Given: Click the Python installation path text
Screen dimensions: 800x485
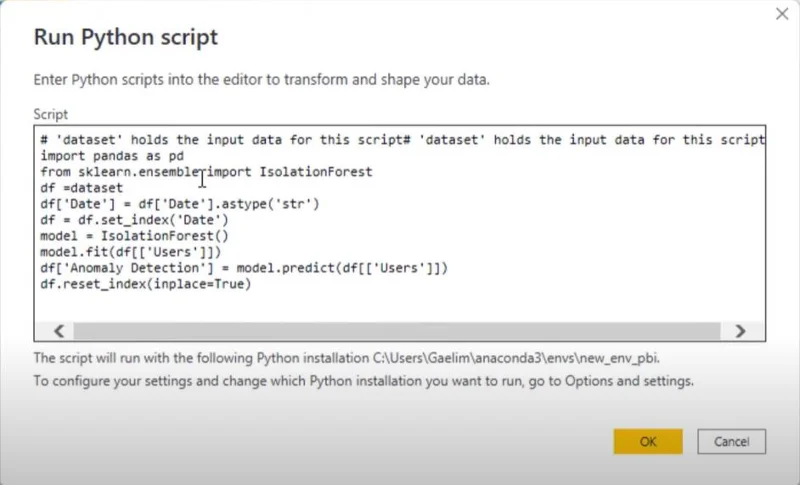Looking at the screenshot, I should point(516,358).
